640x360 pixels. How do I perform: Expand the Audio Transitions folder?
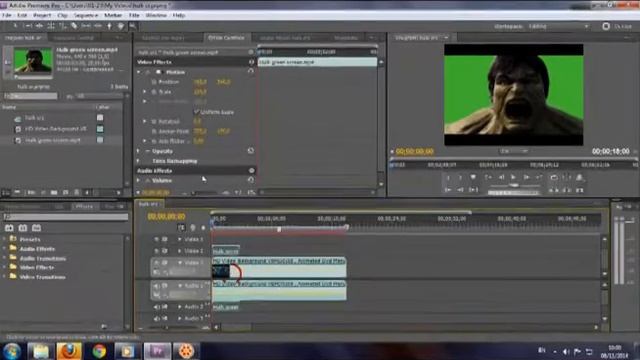click(x=4, y=258)
